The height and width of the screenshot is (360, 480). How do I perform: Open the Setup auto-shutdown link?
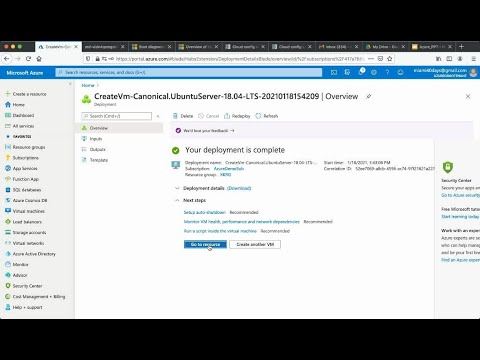(205, 212)
